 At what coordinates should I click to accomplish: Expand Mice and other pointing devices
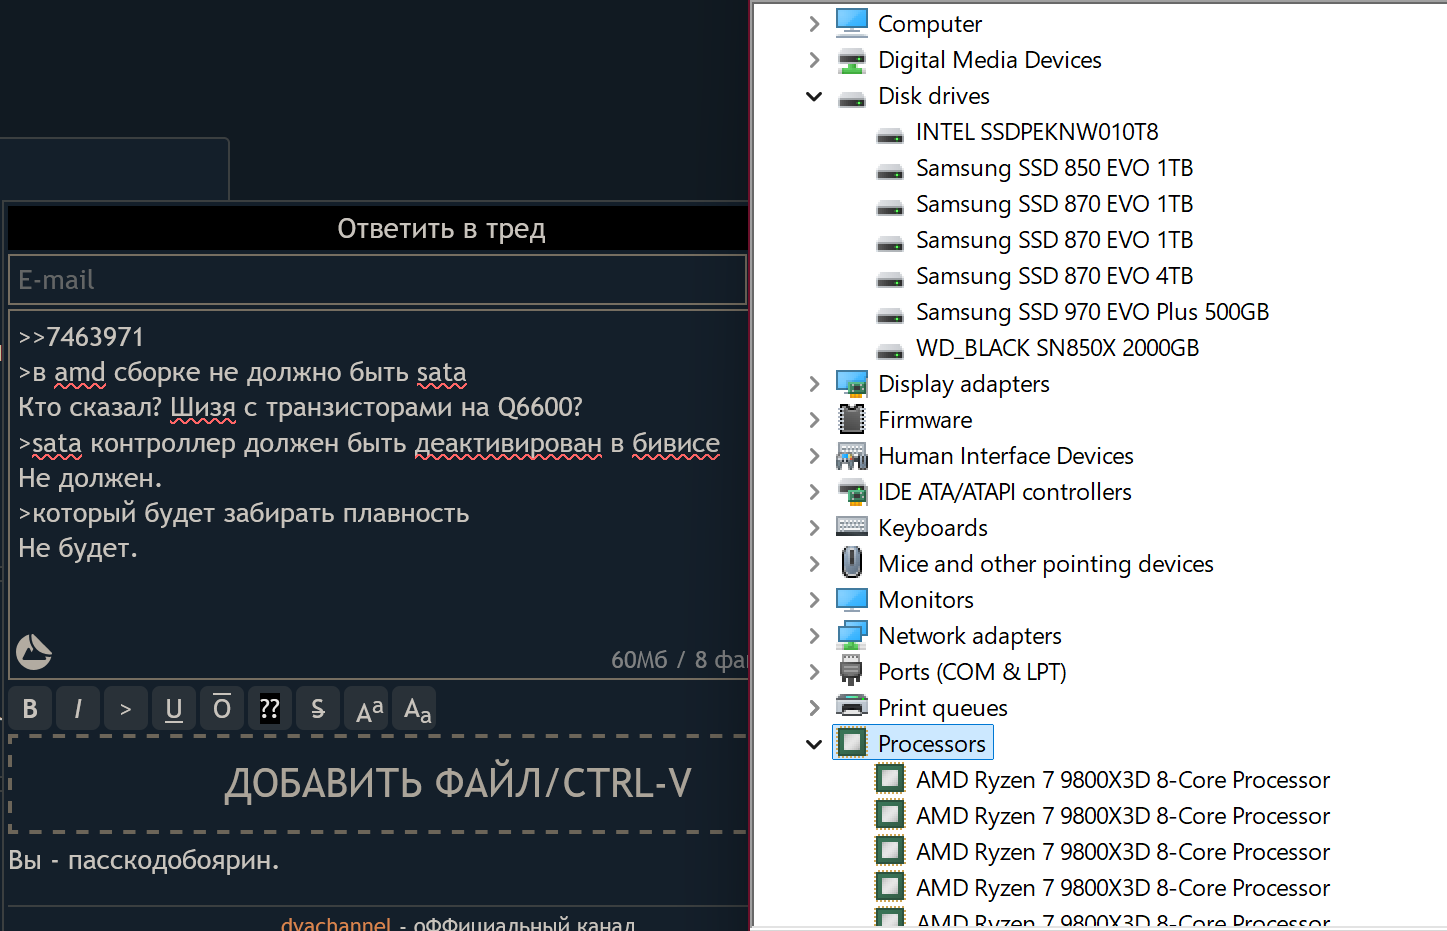click(814, 564)
